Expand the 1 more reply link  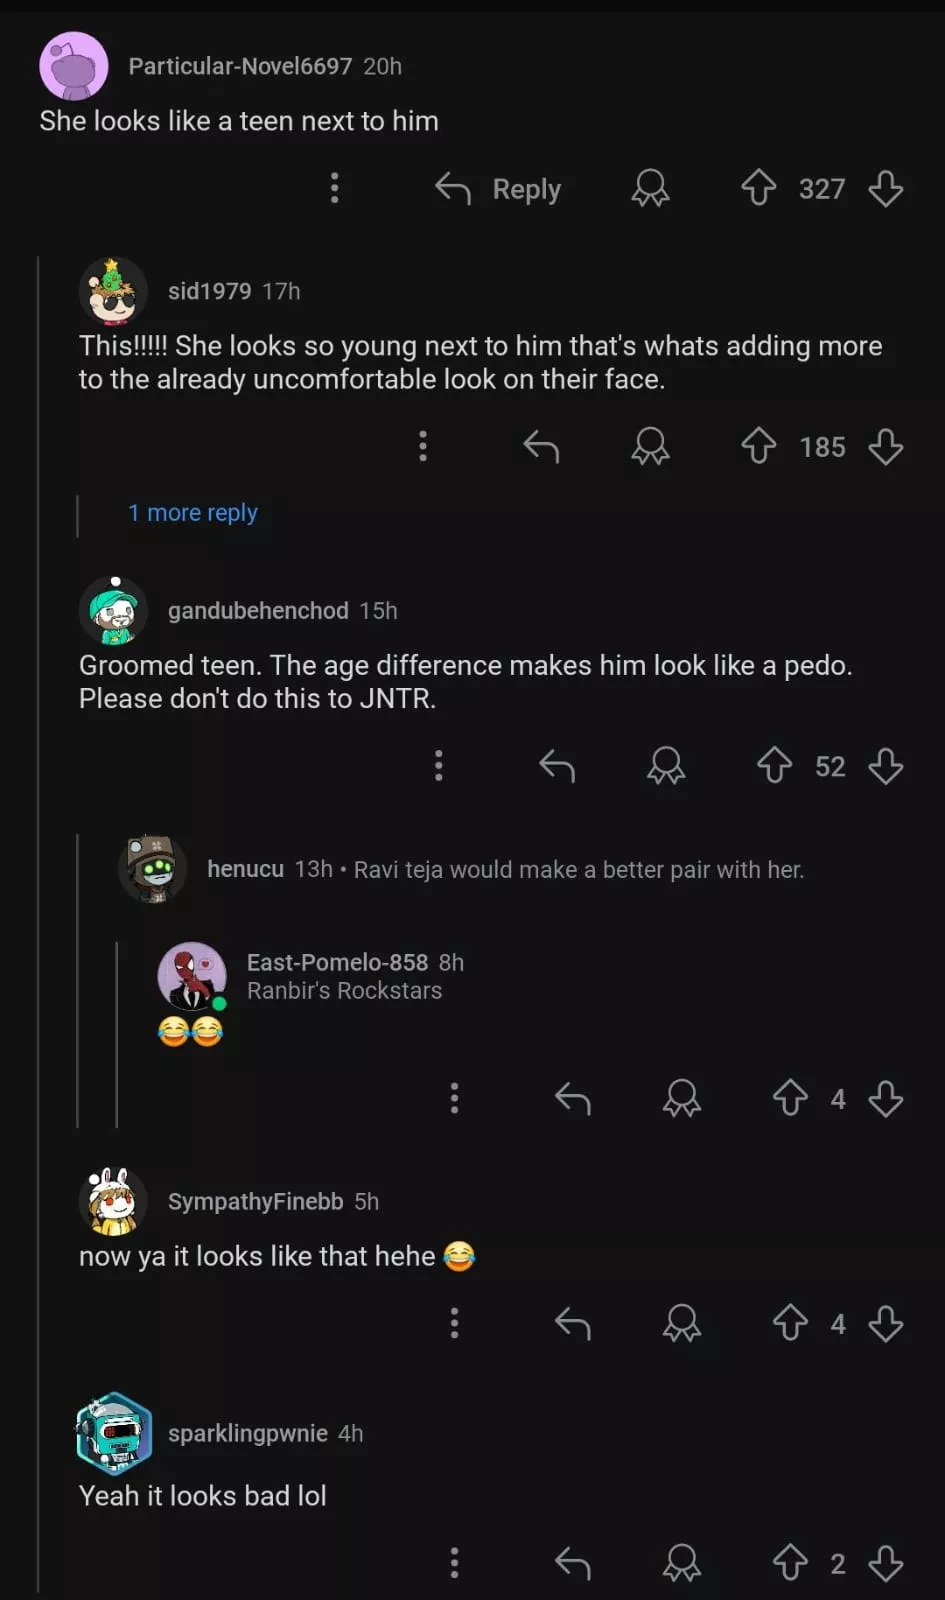193,513
